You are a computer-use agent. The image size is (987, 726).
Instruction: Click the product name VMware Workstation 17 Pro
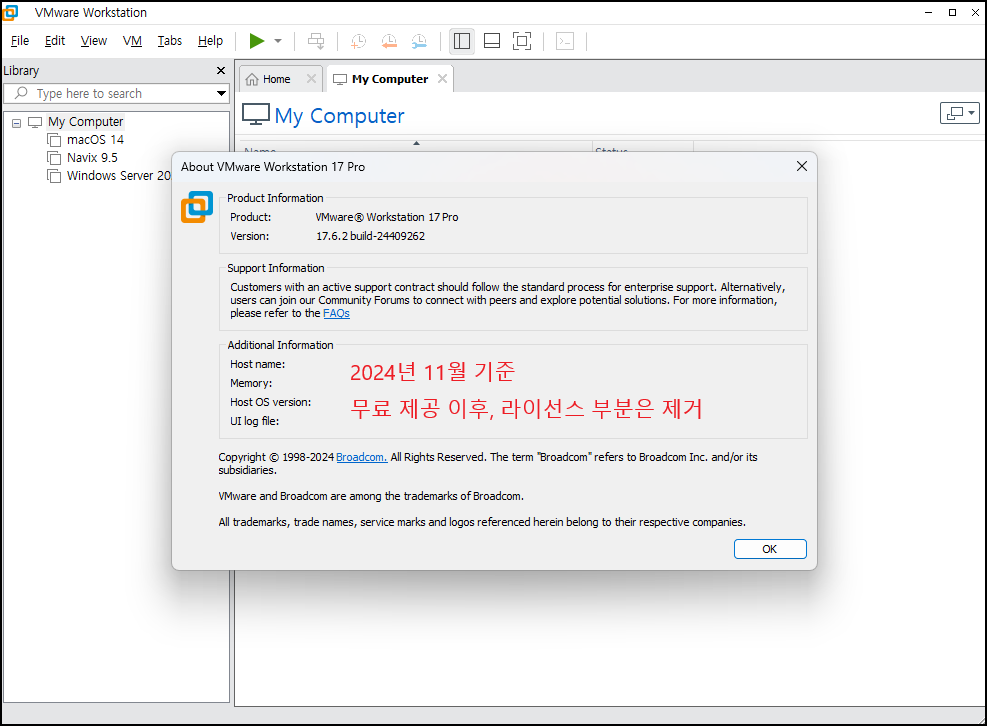point(386,217)
